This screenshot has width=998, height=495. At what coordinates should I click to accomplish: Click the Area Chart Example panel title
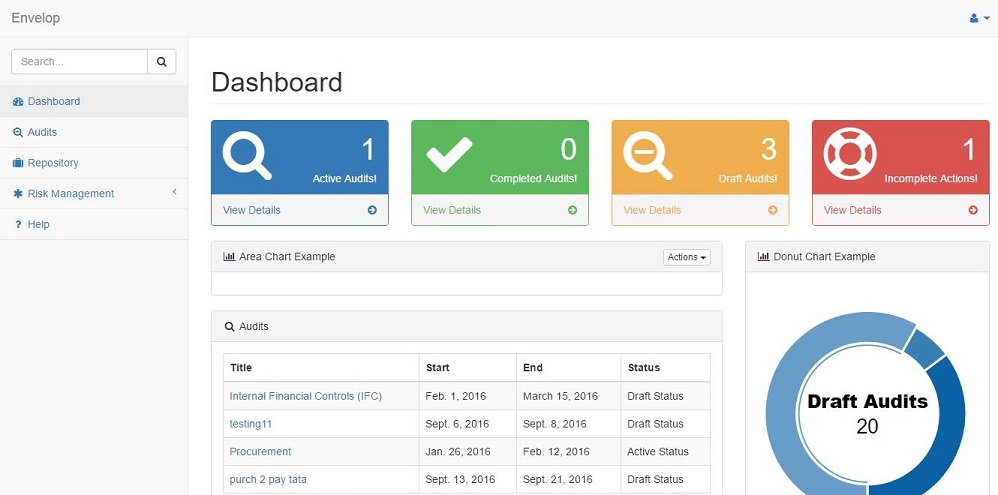pyautogui.click(x=287, y=256)
